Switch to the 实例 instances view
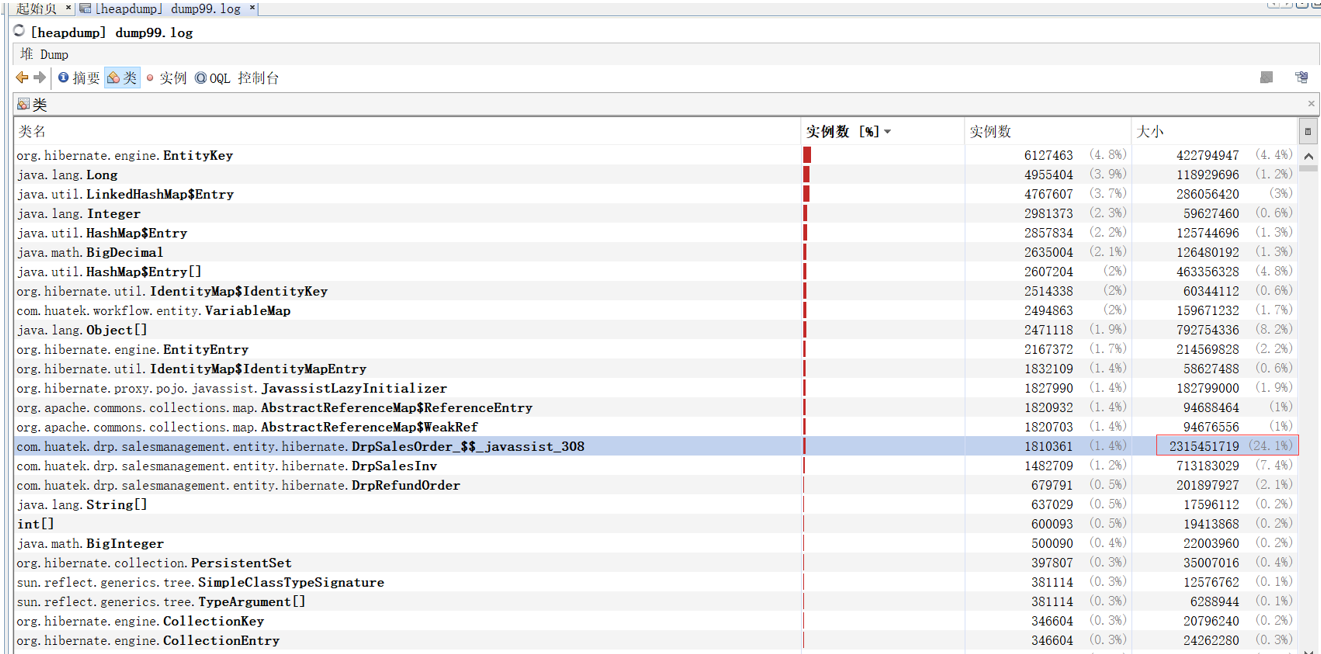This screenshot has height=654, width=1321. [x=166, y=78]
